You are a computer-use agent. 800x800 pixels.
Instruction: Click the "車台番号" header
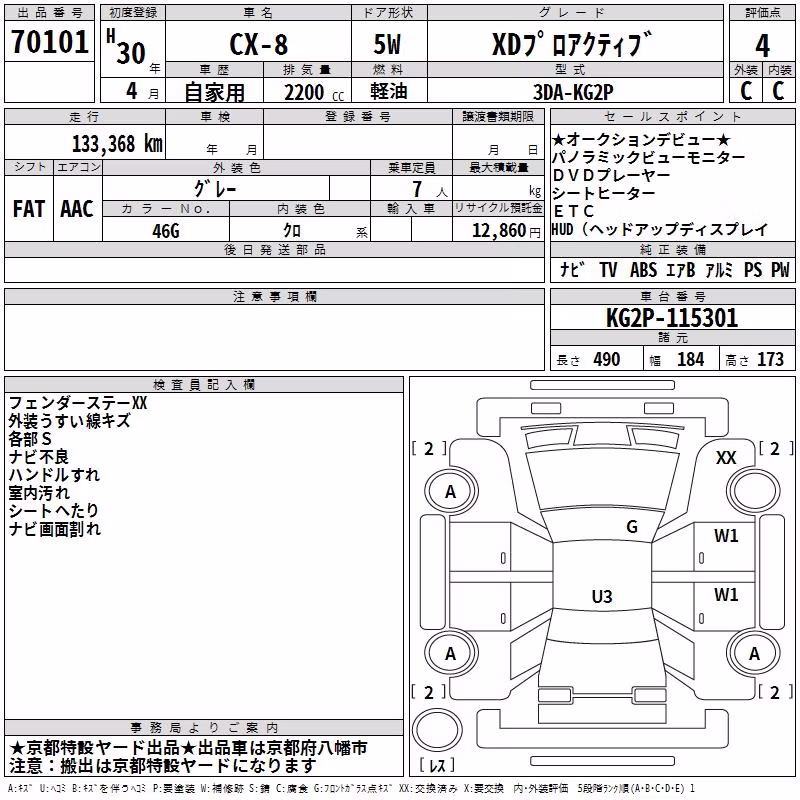[672, 296]
